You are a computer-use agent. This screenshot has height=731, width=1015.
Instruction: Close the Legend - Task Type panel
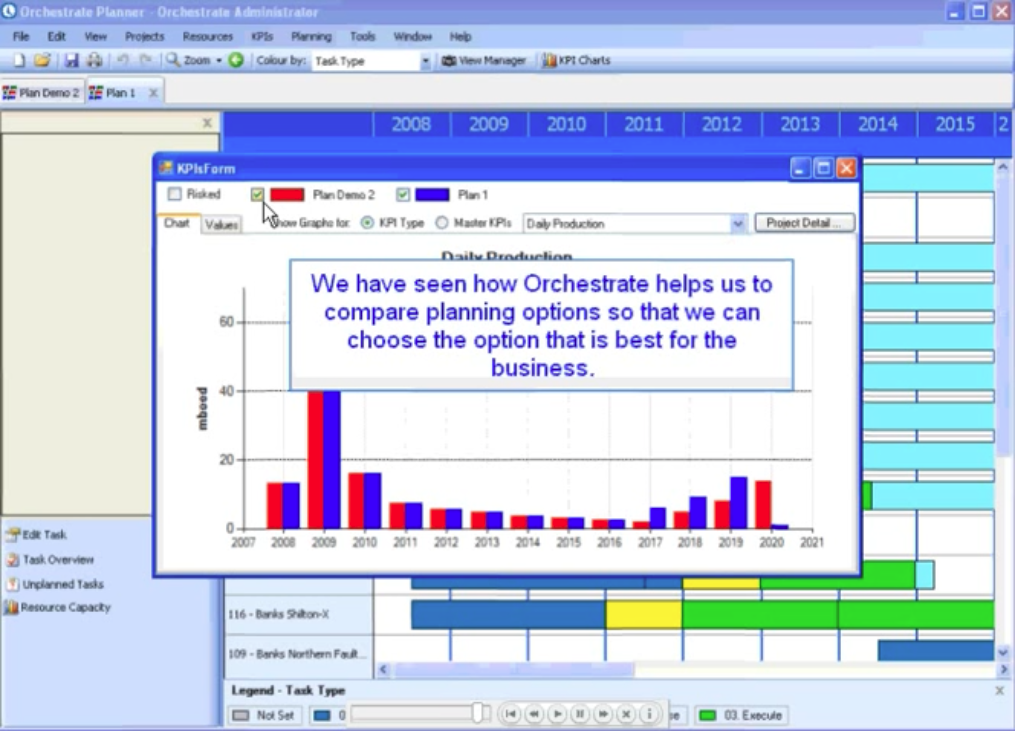tap(999, 691)
